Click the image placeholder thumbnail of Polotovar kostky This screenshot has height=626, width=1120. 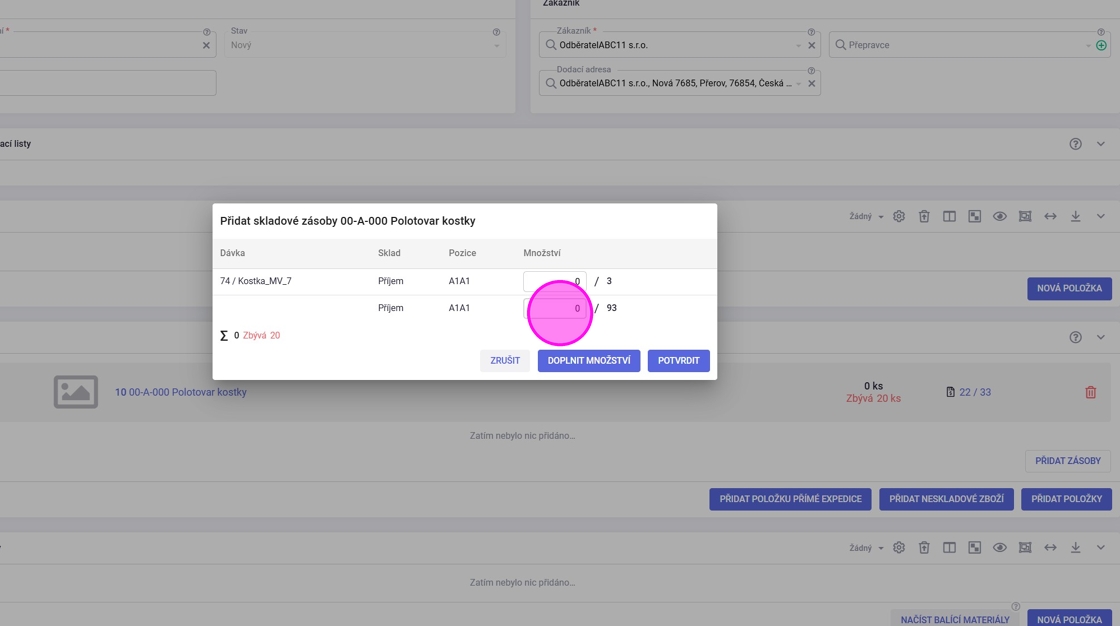click(x=76, y=392)
